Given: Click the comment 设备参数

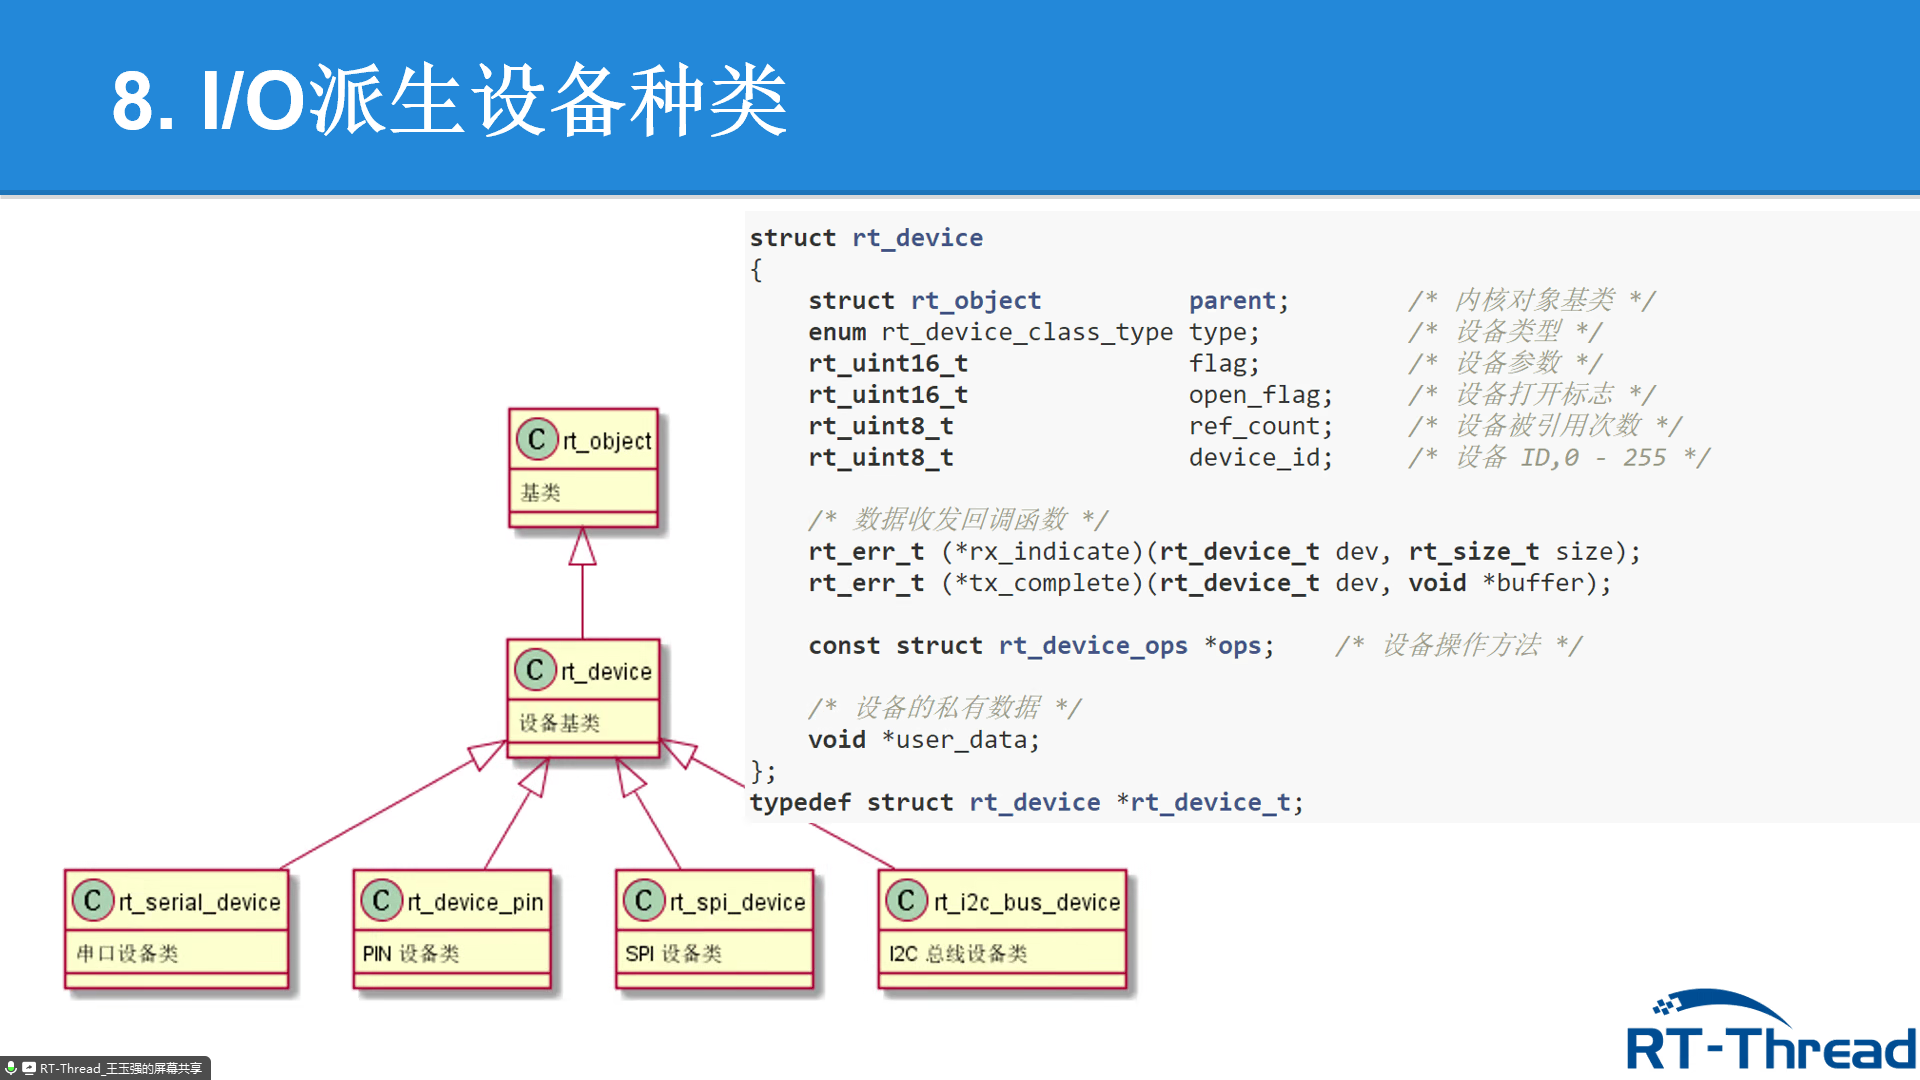Looking at the screenshot, I should 1507,363.
